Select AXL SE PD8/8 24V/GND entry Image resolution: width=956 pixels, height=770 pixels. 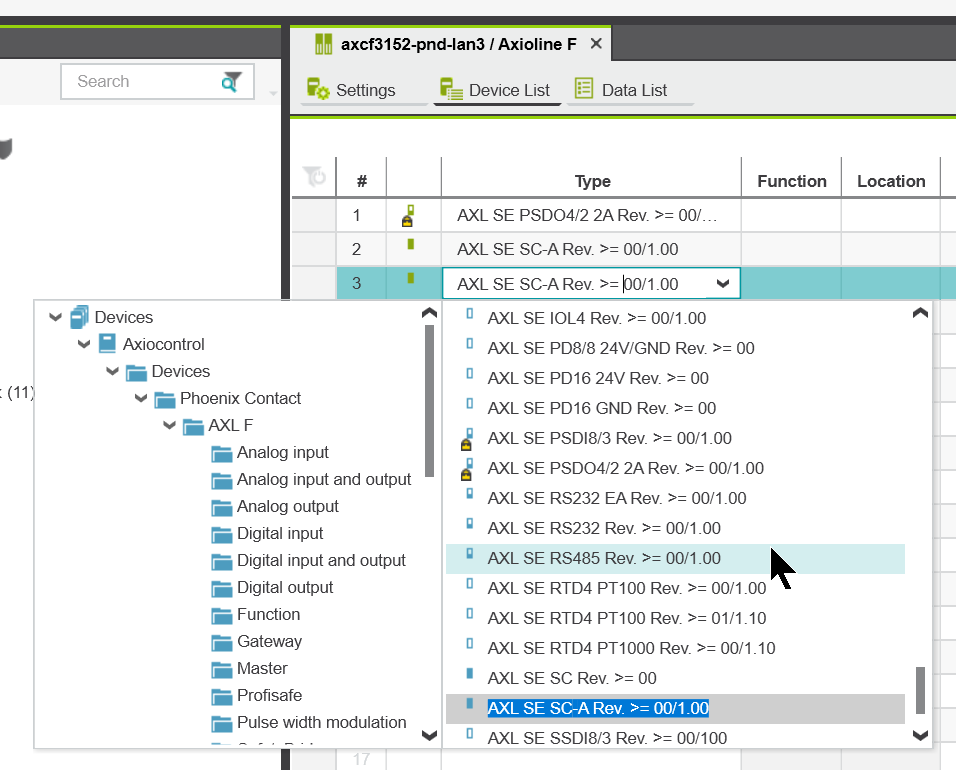tap(675, 348)
